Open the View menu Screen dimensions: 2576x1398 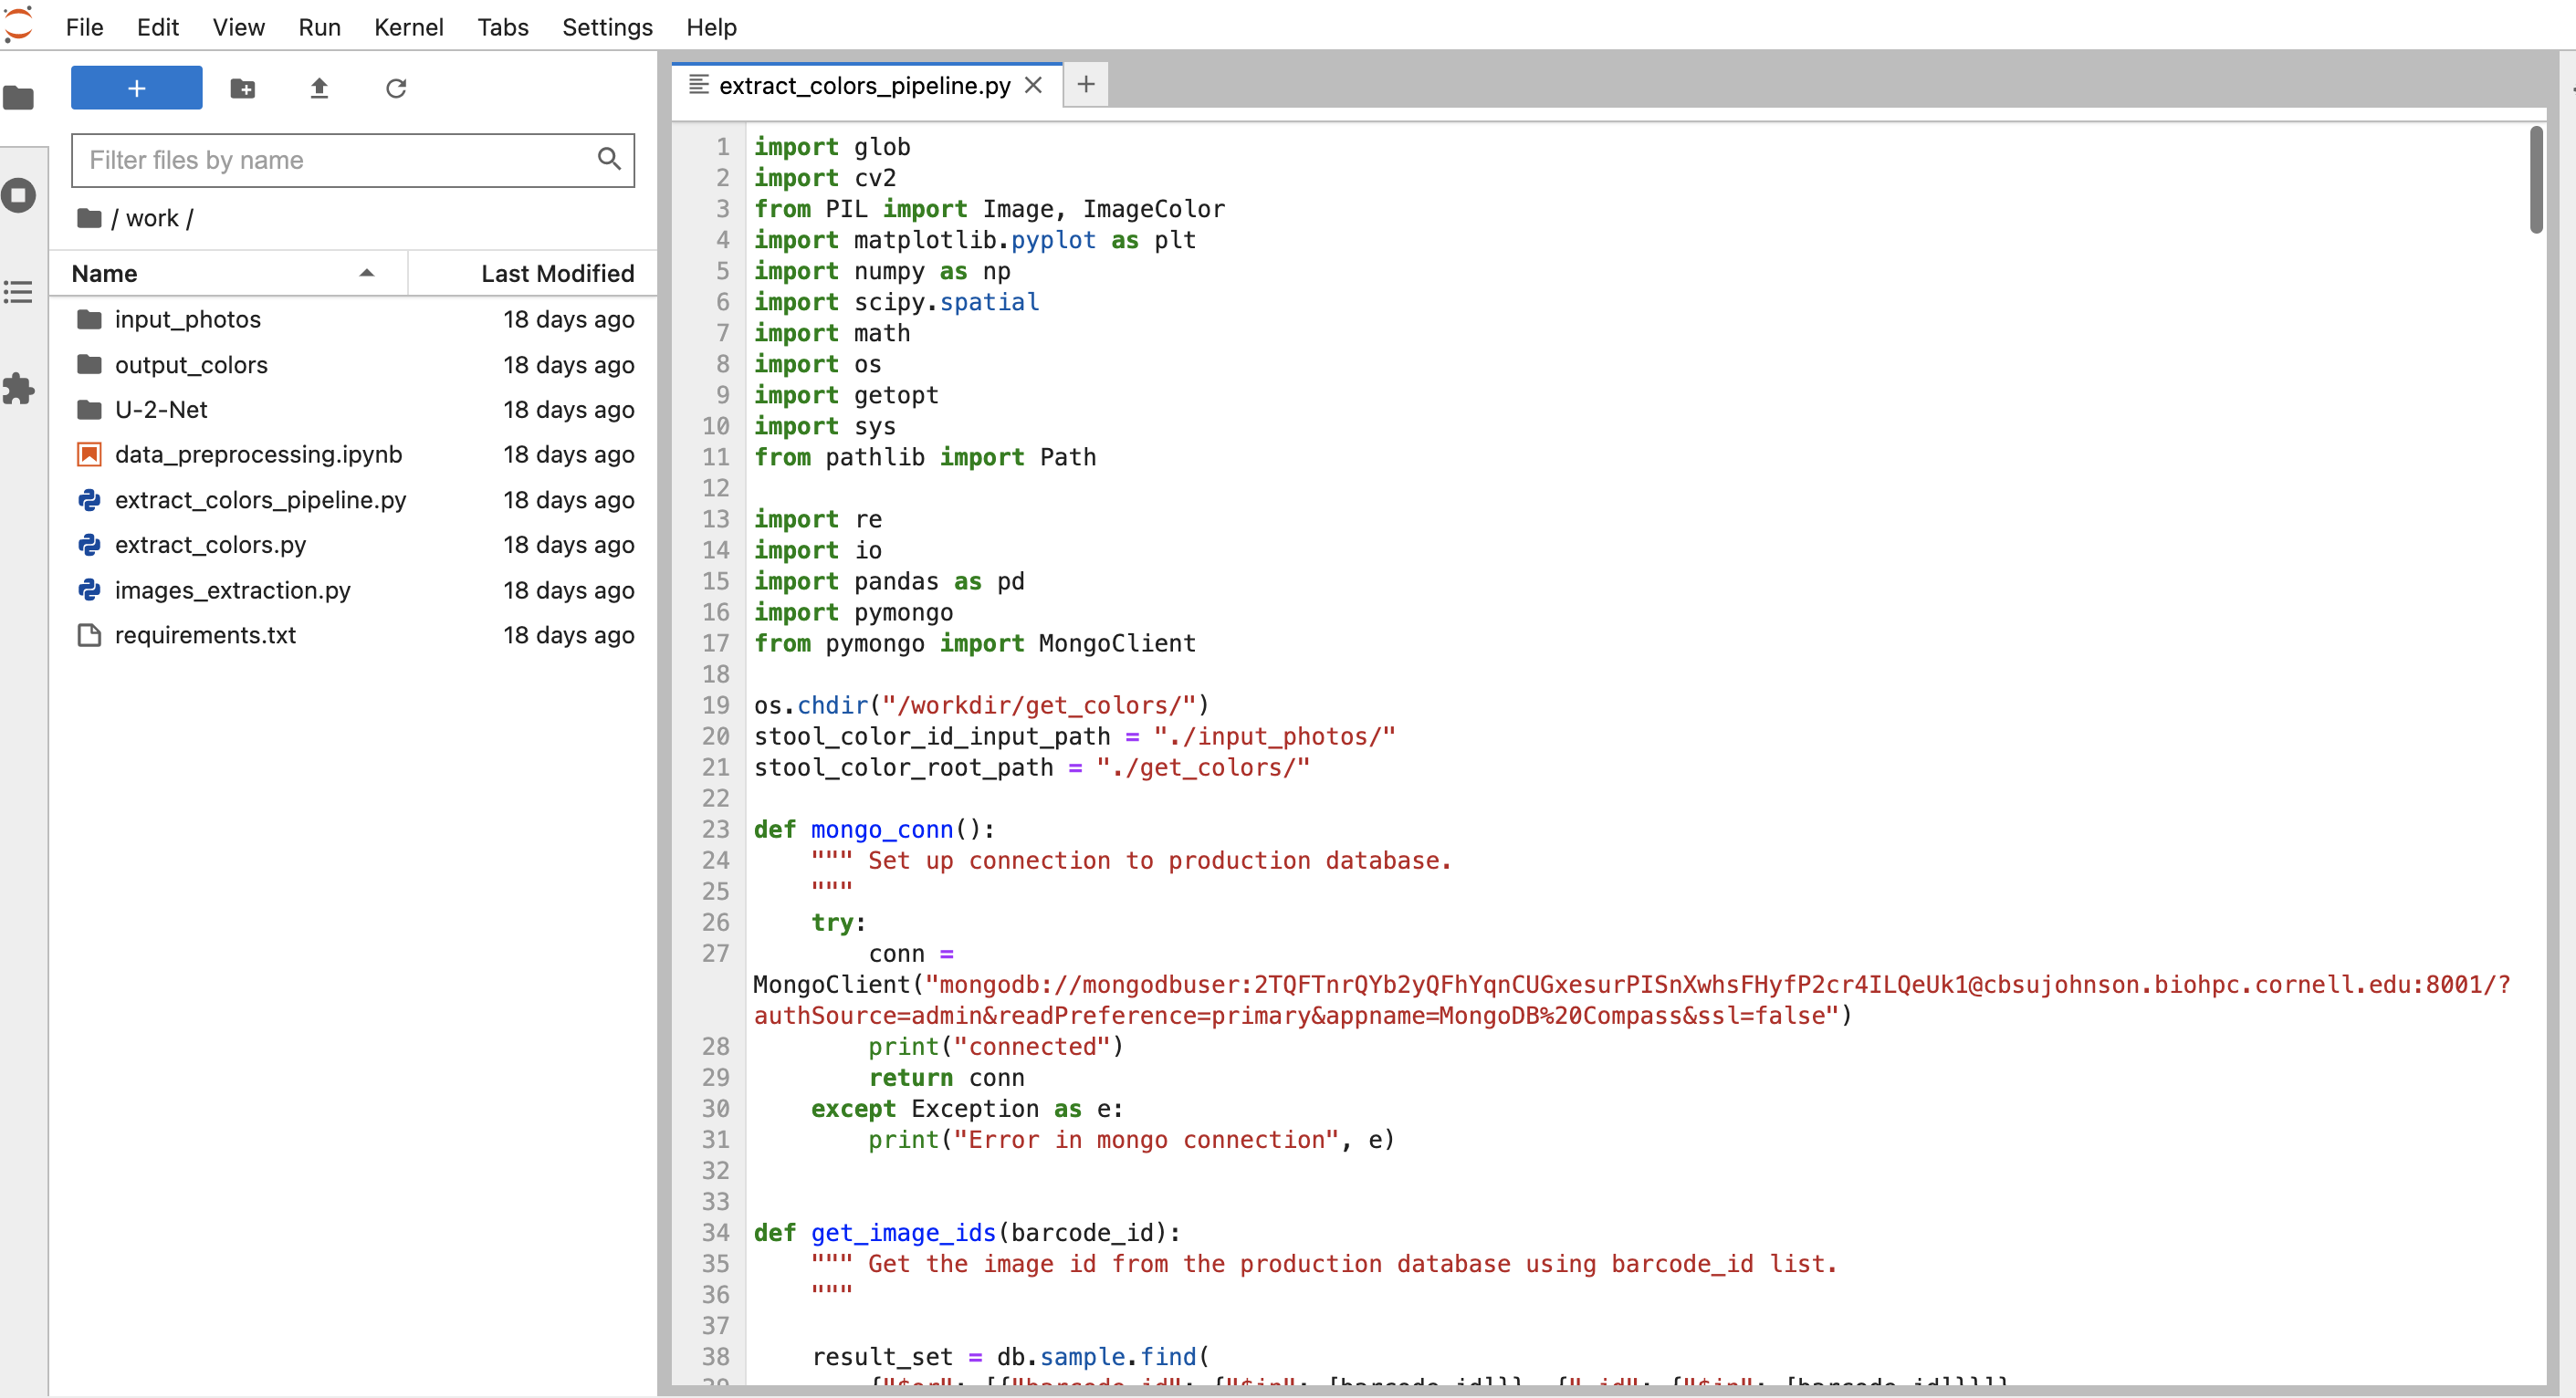coord(238,27)
